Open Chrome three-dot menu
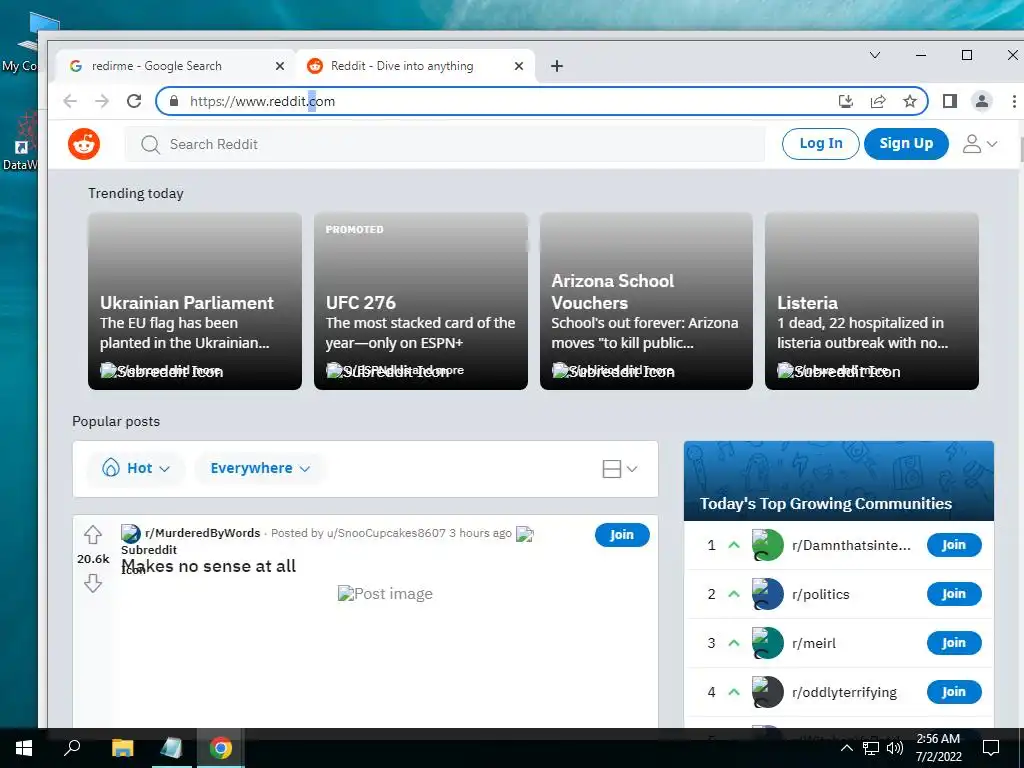The image size is (1024, 768). tap(1014, 101)
